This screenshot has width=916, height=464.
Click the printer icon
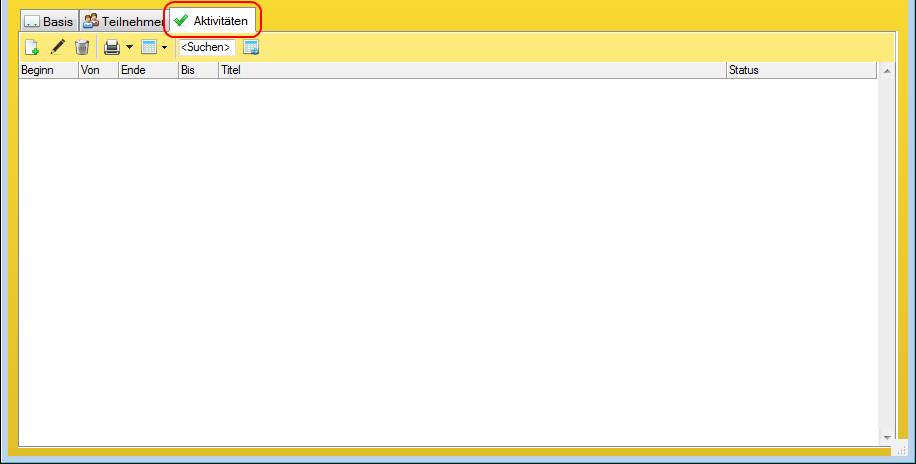point(112,47)
